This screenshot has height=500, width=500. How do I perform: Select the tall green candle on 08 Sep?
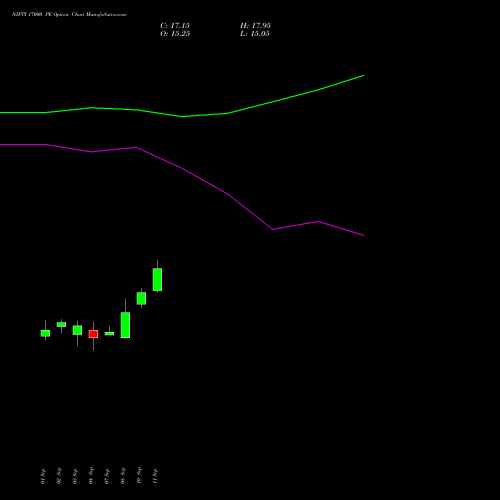(x=125, y=325)
